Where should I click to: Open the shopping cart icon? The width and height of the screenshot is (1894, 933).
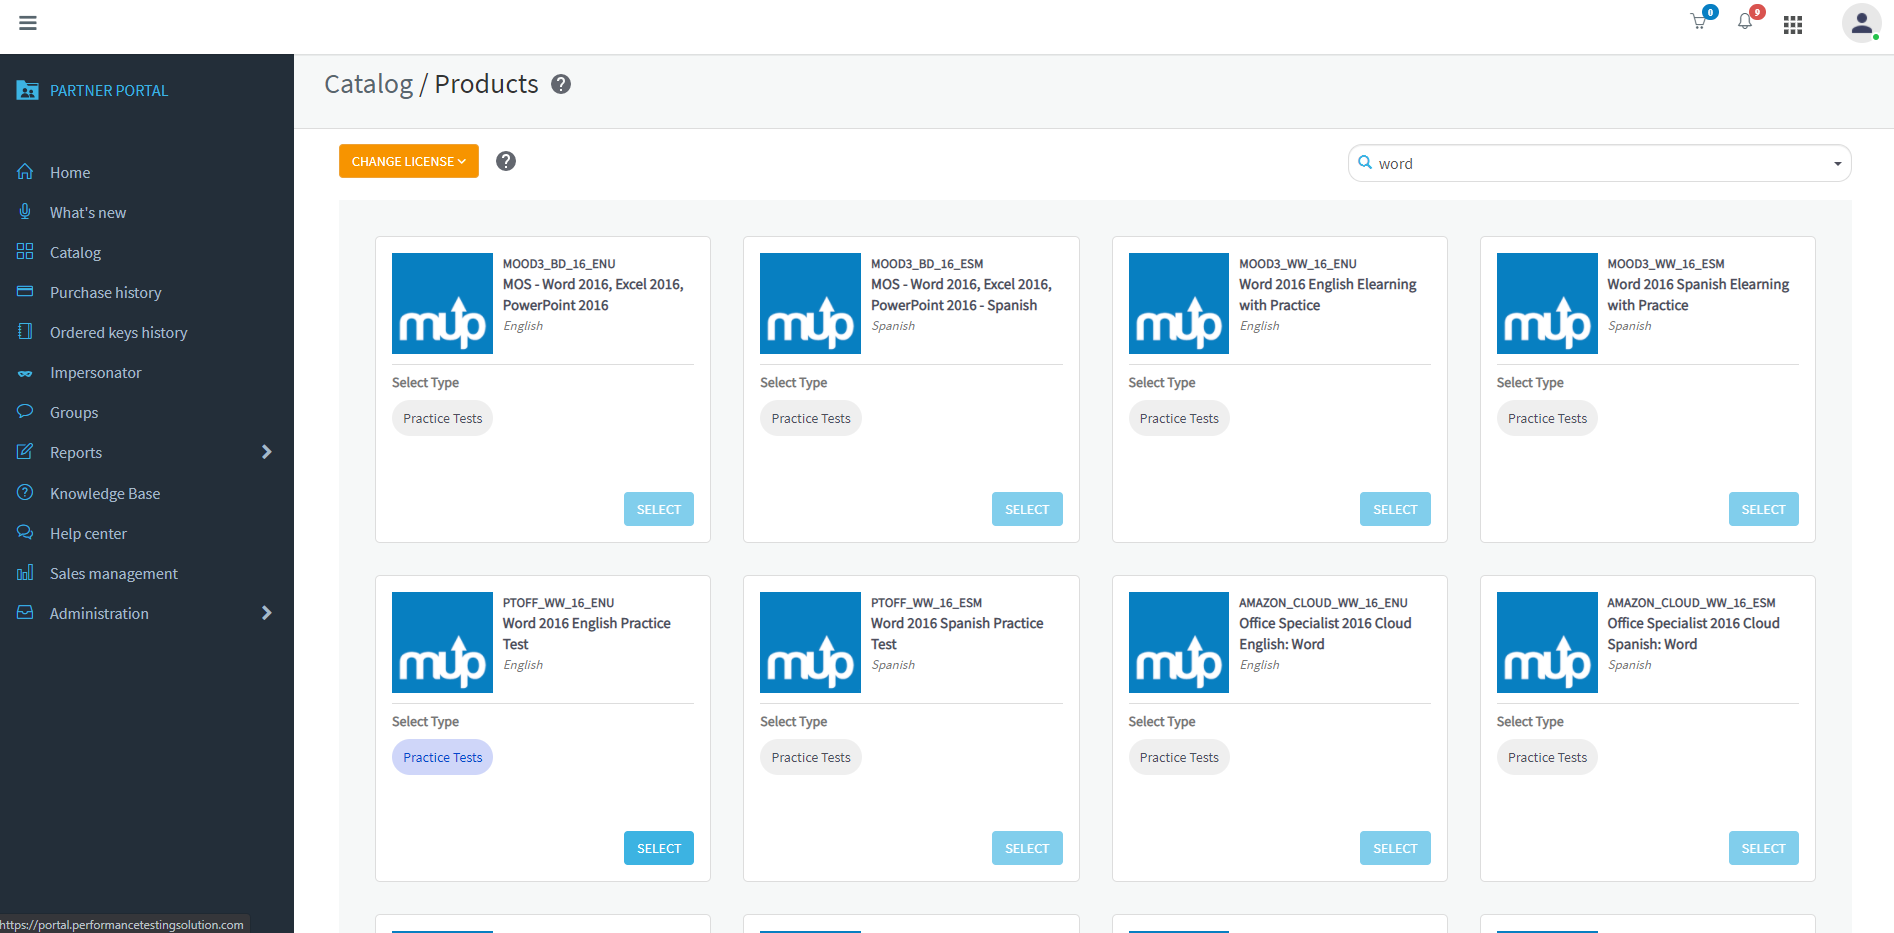coord(1698,22)
